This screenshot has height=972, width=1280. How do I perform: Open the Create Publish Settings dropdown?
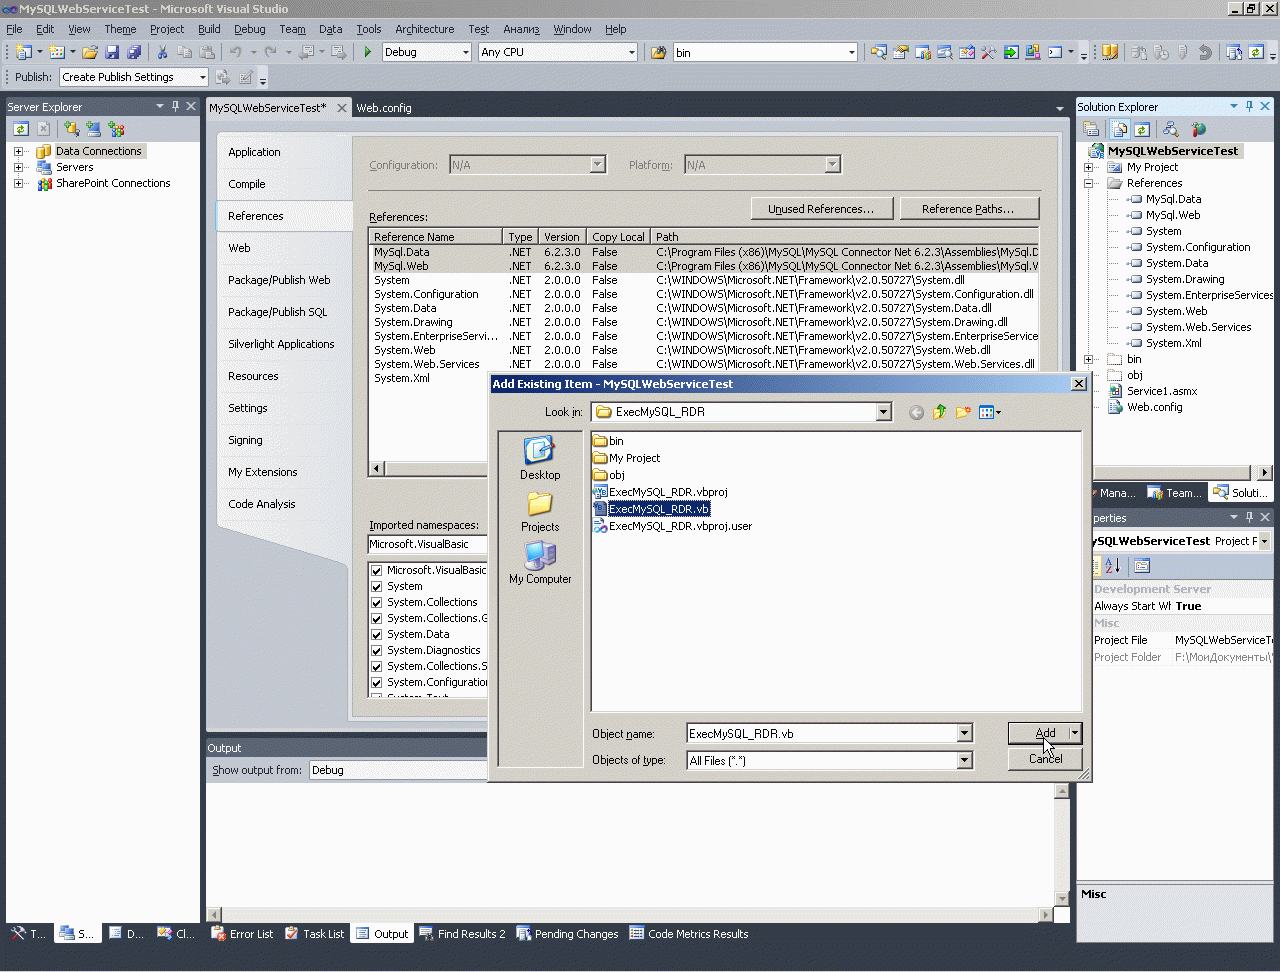tap(202, 77)
